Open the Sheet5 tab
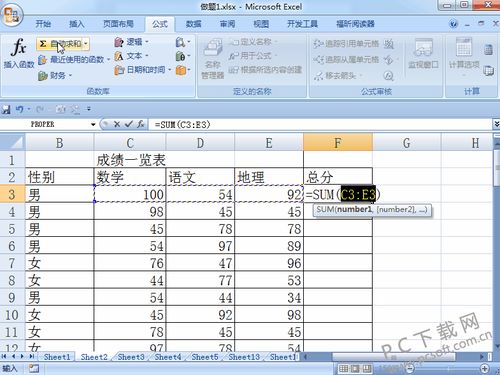The width and height of the screenshot is (500, 375). [x=205, y=357]
